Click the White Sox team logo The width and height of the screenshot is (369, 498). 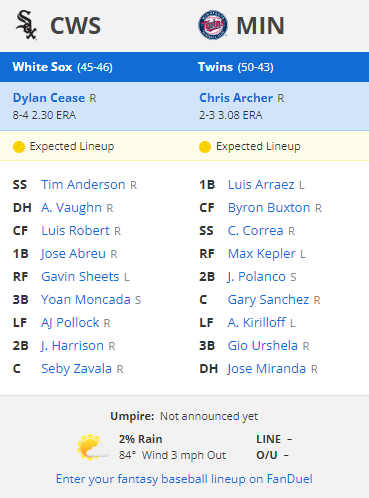[26, 25]
